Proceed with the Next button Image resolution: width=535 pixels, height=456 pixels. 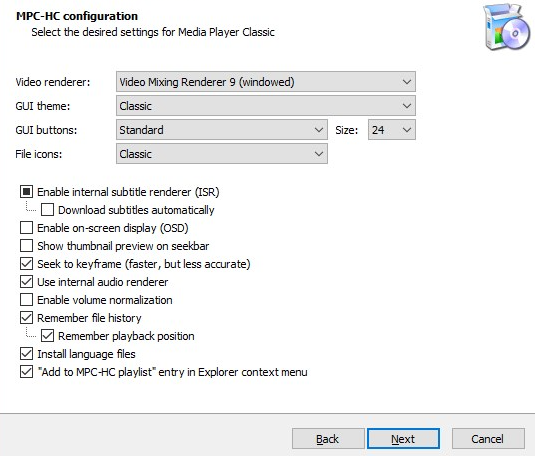tap(403, 439)
